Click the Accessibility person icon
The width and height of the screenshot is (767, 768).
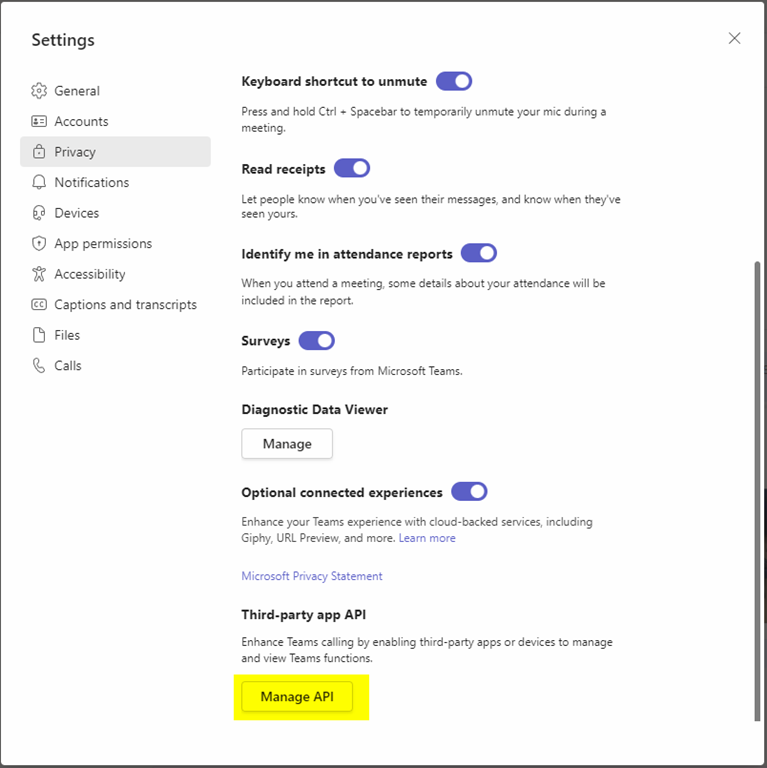pos(39,274)
